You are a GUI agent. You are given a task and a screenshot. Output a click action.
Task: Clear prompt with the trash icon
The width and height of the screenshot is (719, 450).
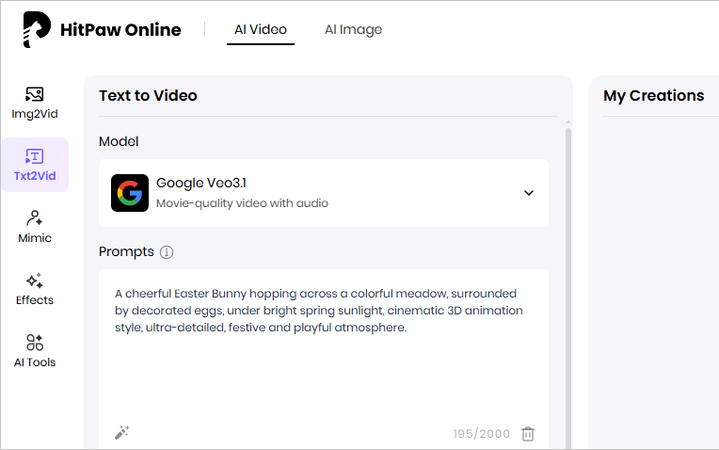[x=528, y=433]
